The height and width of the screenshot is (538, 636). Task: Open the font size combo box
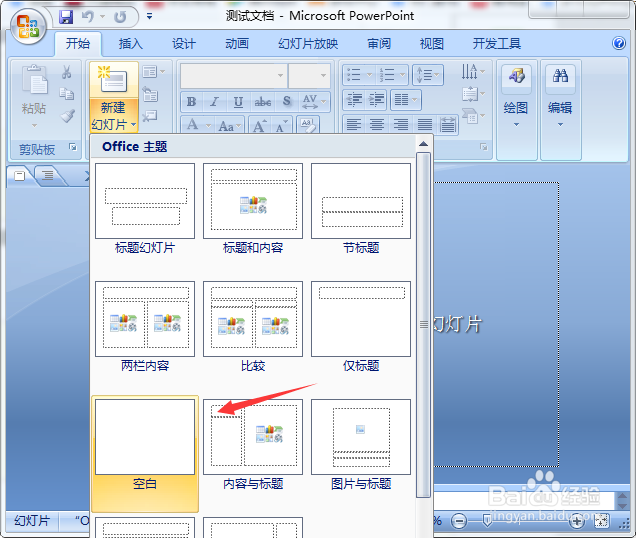point(309,75)
